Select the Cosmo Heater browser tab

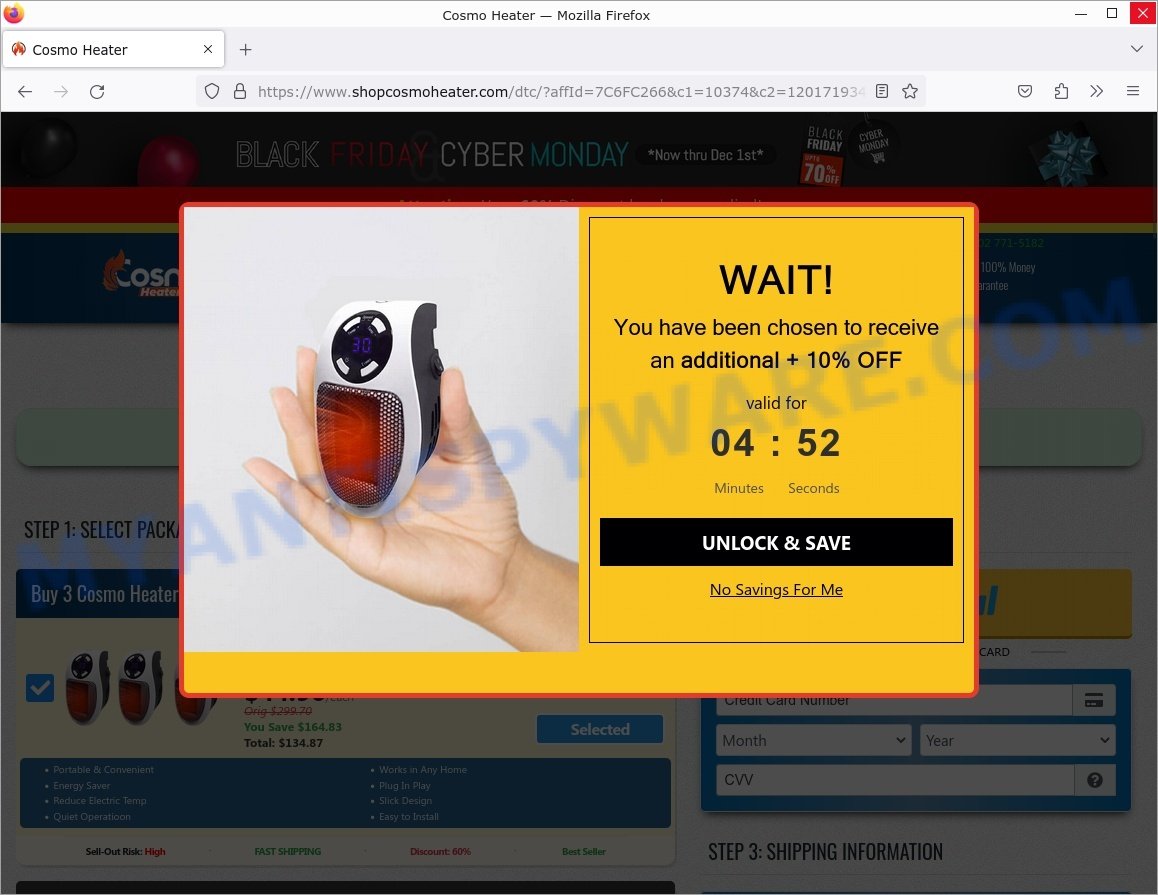coord(114,49)
